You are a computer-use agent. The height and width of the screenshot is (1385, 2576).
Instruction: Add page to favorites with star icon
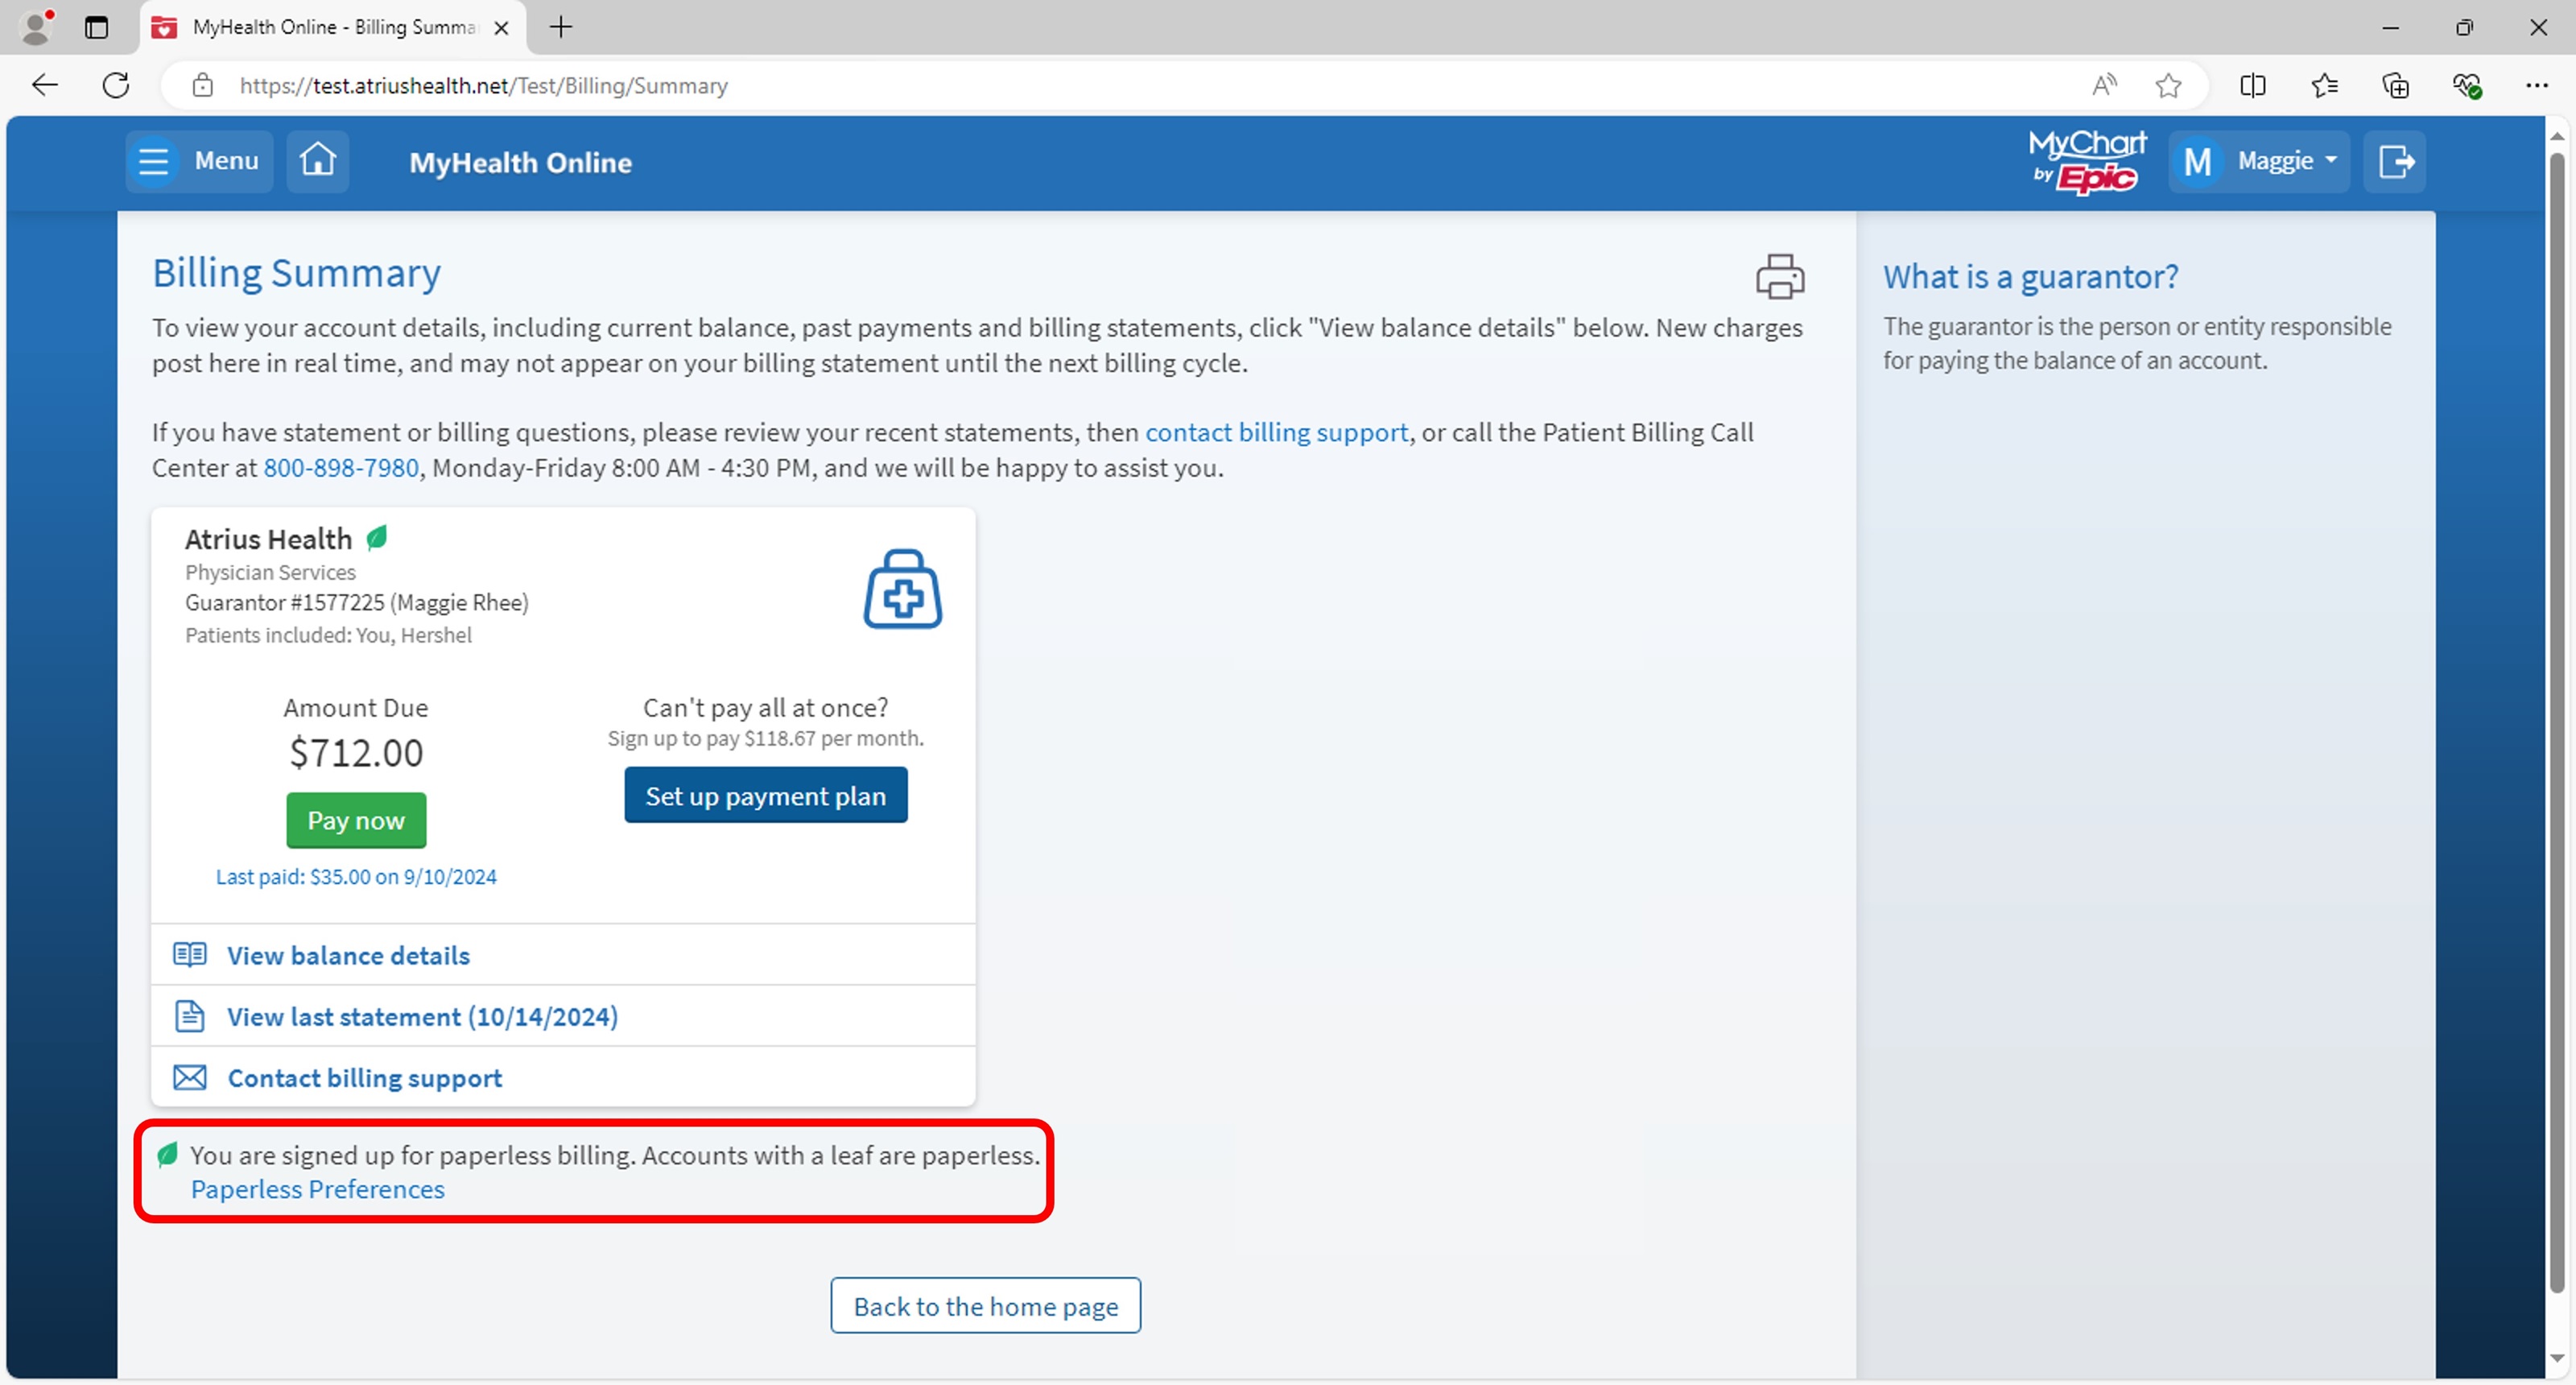tap(2168, 86)
